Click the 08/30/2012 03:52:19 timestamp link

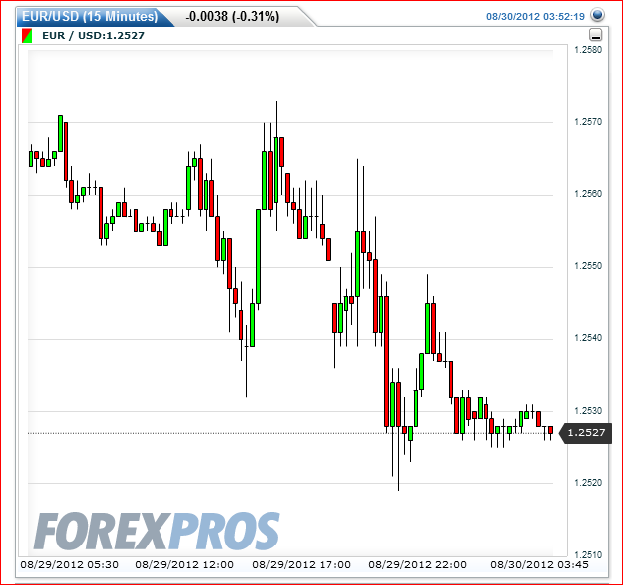coord(535,17)
